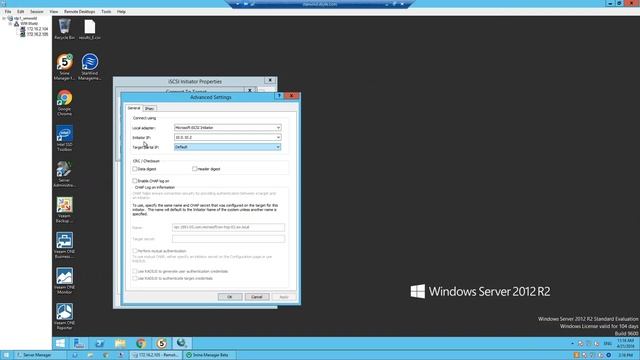
Task: Switch to the 172.16.2.105 Remote Desktop taskbar button
Action: (156, 355)
